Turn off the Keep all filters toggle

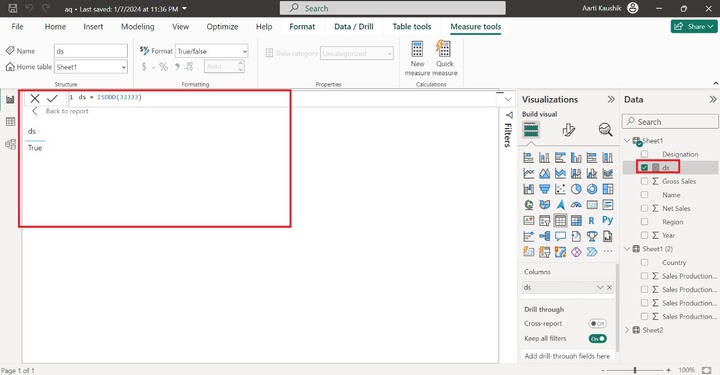[597, 339]
